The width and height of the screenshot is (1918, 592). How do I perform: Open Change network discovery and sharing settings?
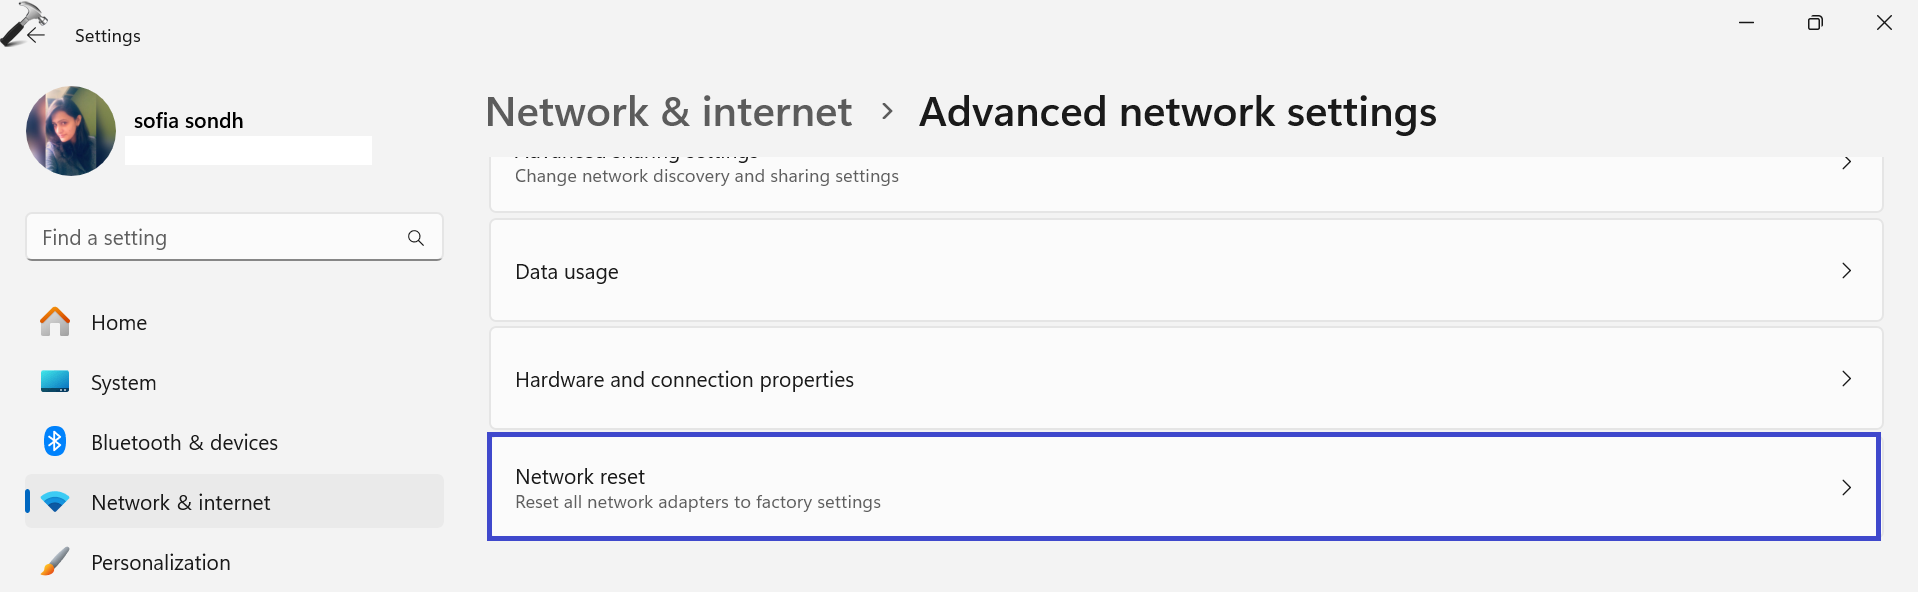coord(706,176)
